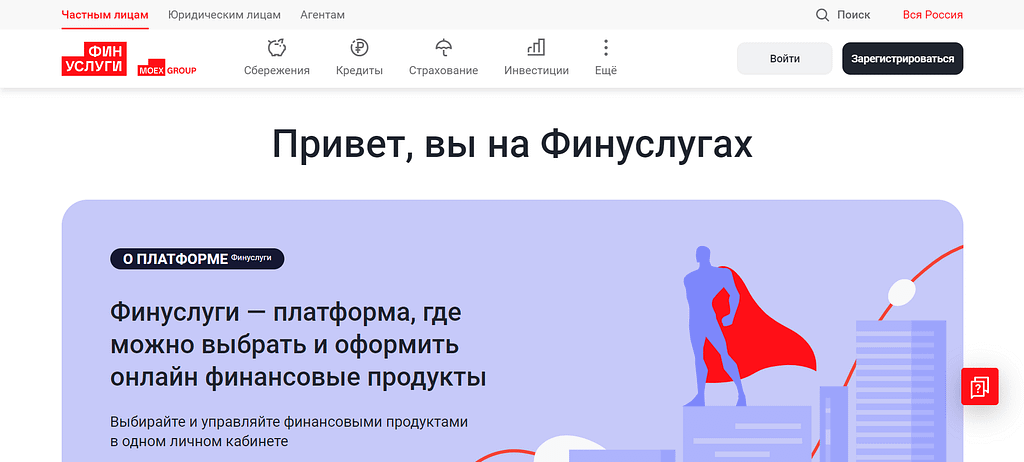Select the Кредиты menu label
The image size is (1024, 462).
pyautogui.click(x=359, y=71)
